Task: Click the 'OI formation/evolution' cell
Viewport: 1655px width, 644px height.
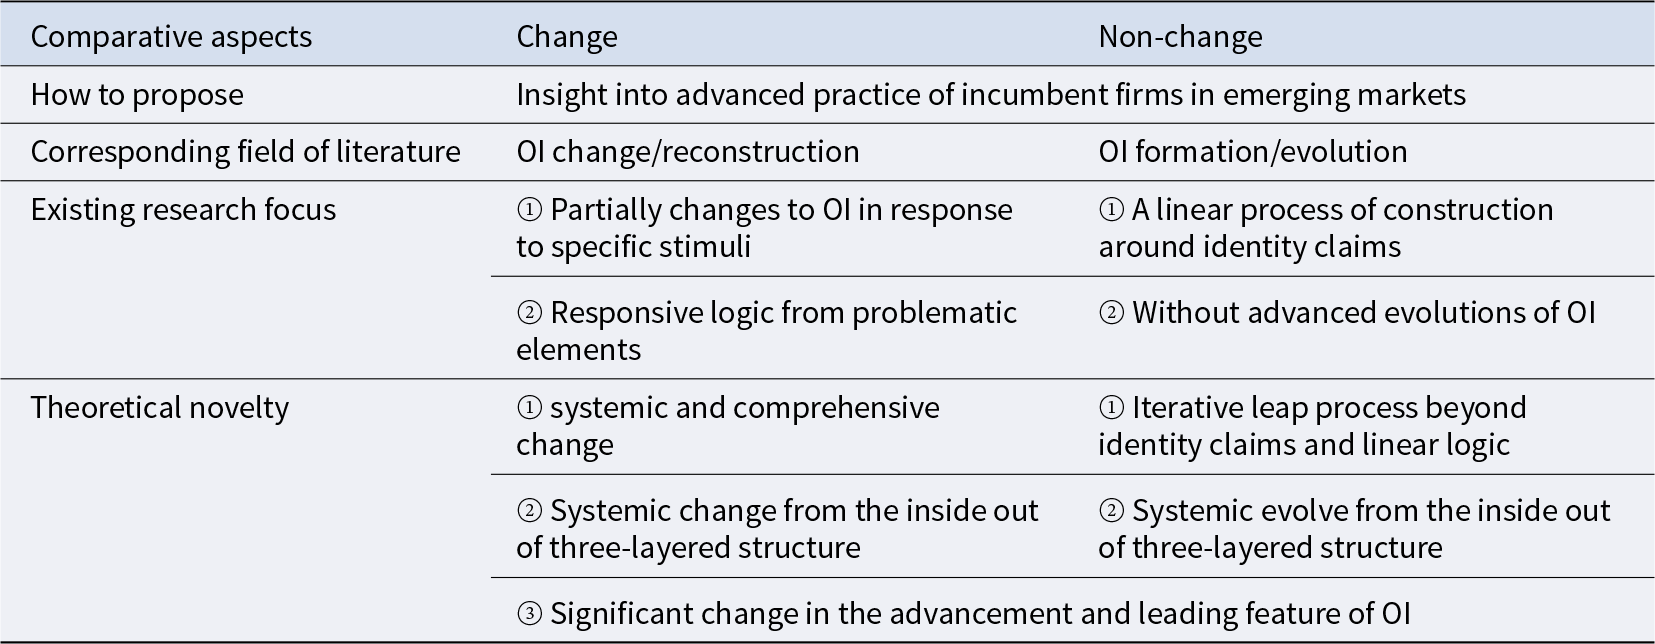Action: pos(1253,152)
